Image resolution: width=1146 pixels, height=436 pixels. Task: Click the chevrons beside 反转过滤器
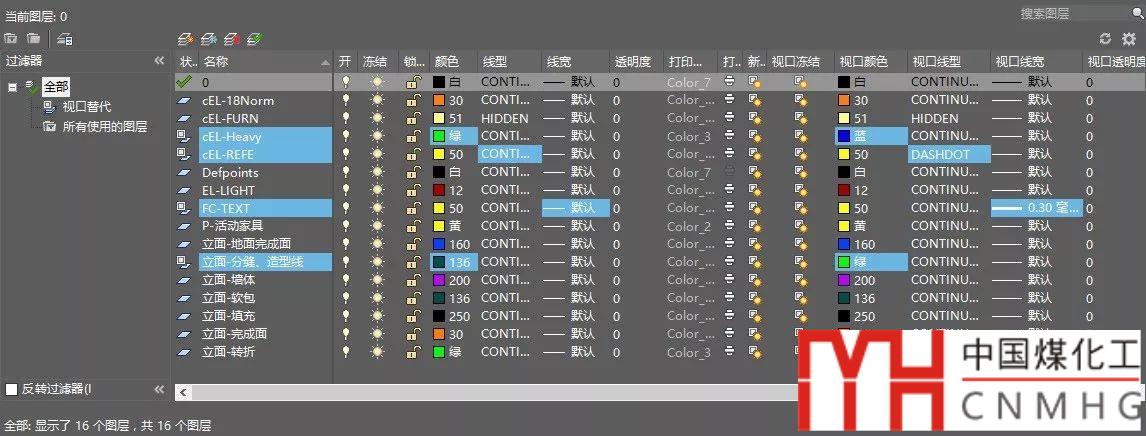pos(159,389)
